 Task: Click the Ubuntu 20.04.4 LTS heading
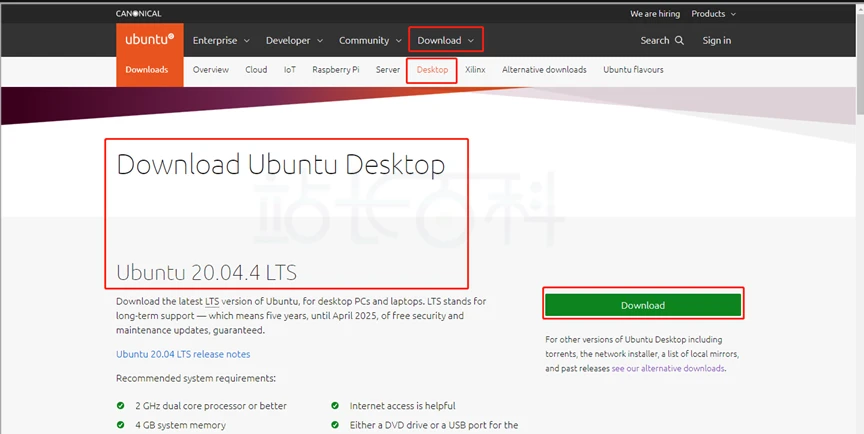click(x=207, y=273)
